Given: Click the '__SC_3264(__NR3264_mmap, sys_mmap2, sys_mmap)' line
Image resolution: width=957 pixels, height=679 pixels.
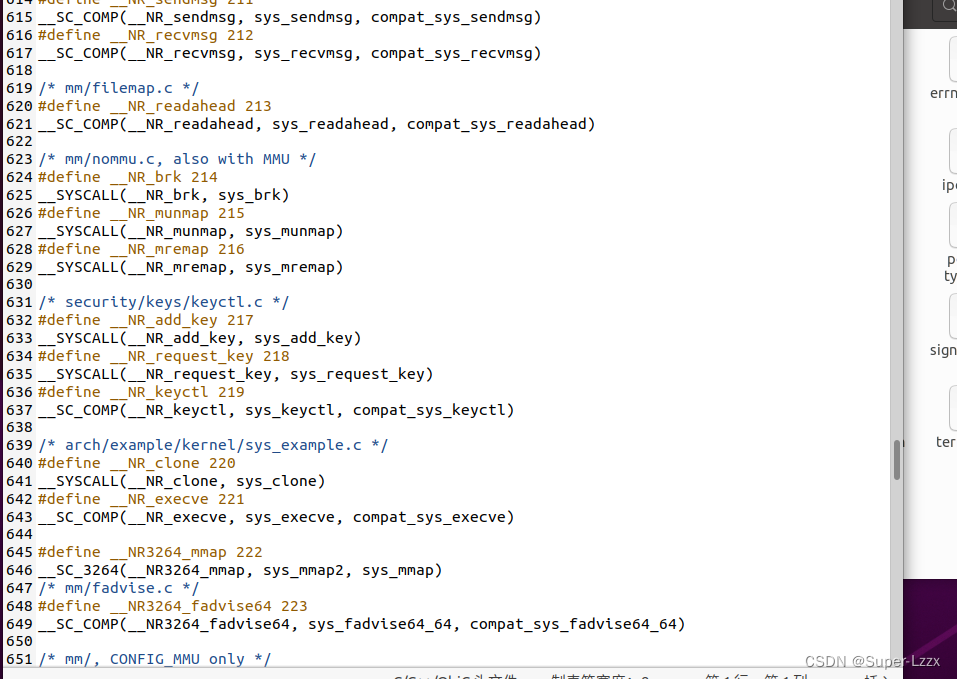Looking at the screenshot, I should (x=240, y=570).
